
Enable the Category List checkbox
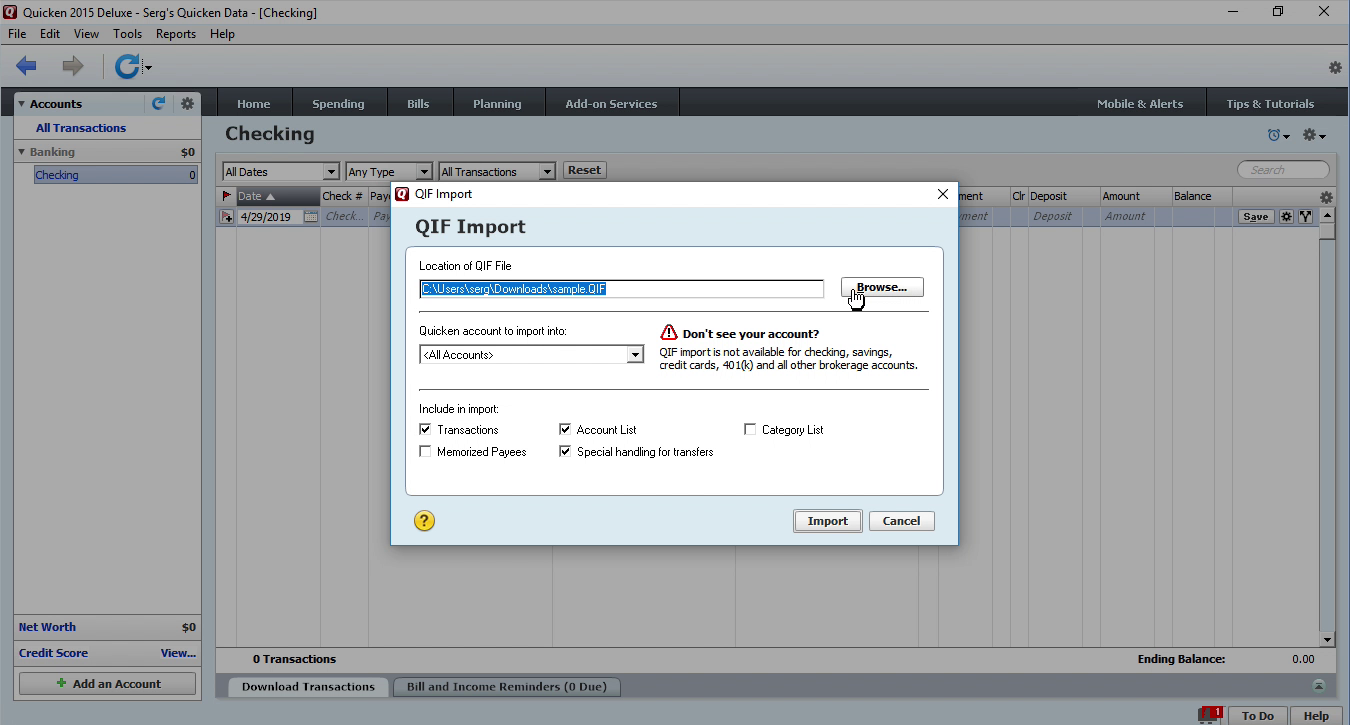tap(750, 429)
